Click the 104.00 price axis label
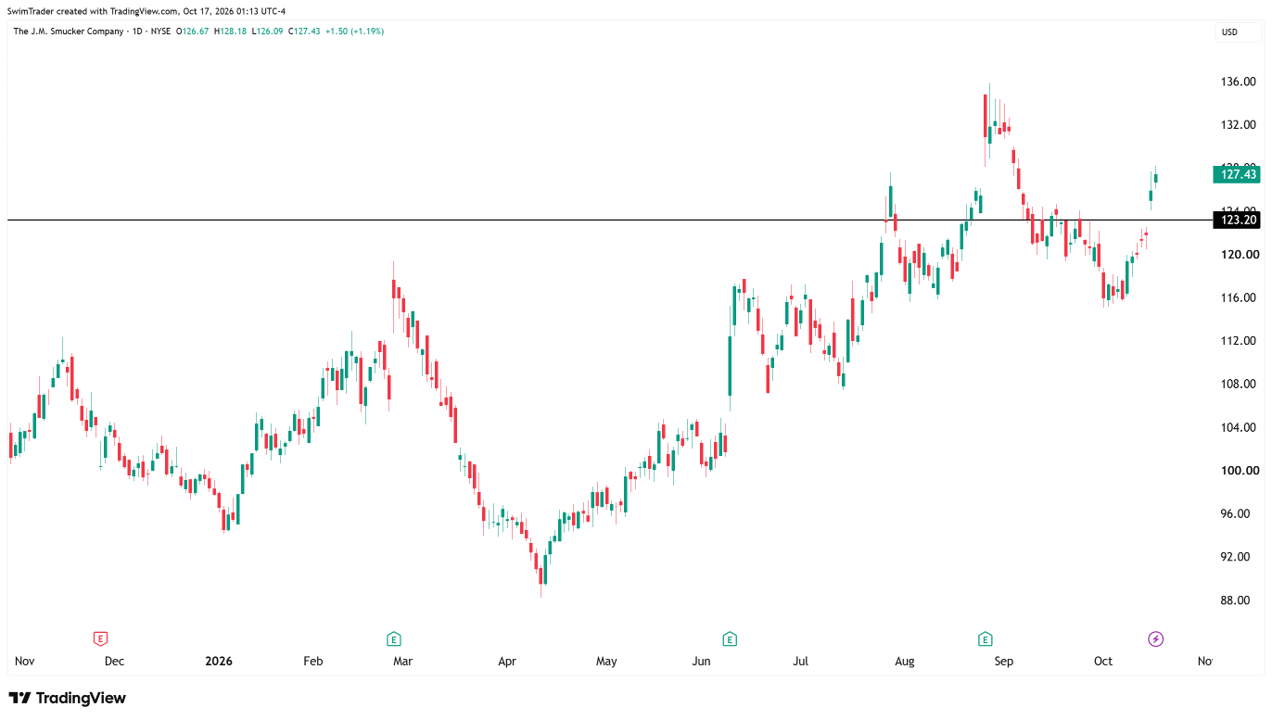Image resolution: width=1272 pixels, height=720 pixels. [x=1239, y=428]
